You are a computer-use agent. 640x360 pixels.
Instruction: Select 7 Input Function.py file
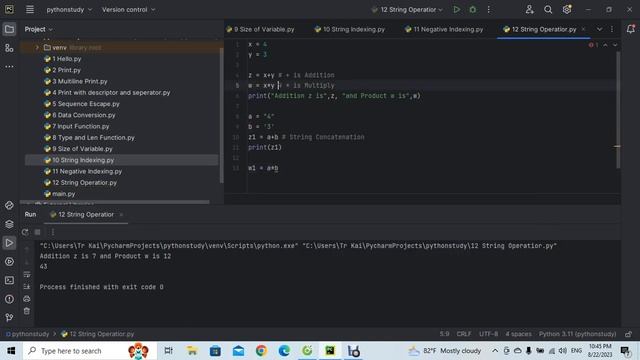pos(76,126)
